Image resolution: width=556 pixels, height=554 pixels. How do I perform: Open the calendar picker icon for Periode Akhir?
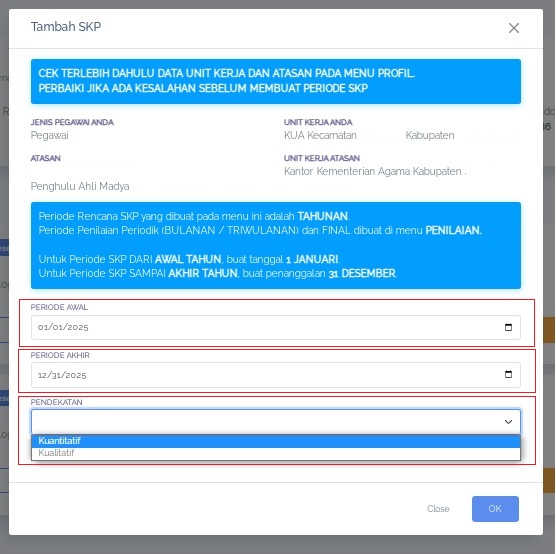pyautogui.click(x=508, y=374)
